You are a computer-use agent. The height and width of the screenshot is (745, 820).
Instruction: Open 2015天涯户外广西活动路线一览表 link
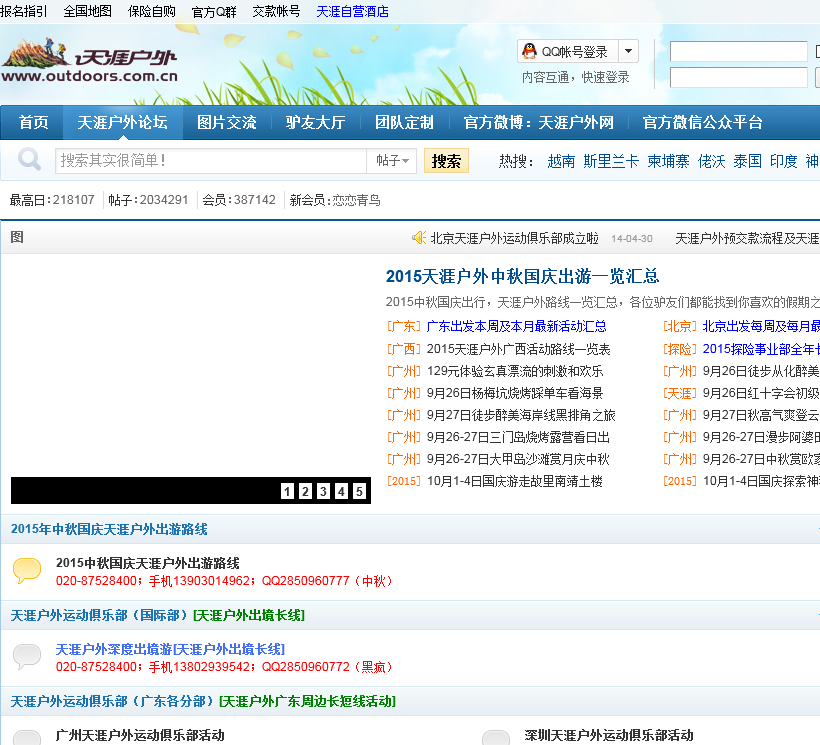(519, 349)
